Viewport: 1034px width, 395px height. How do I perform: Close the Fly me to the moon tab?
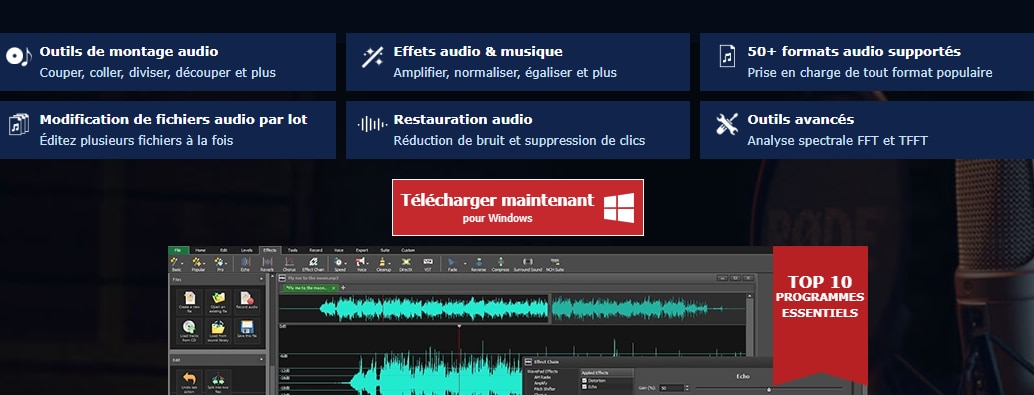tap(334, 288)
